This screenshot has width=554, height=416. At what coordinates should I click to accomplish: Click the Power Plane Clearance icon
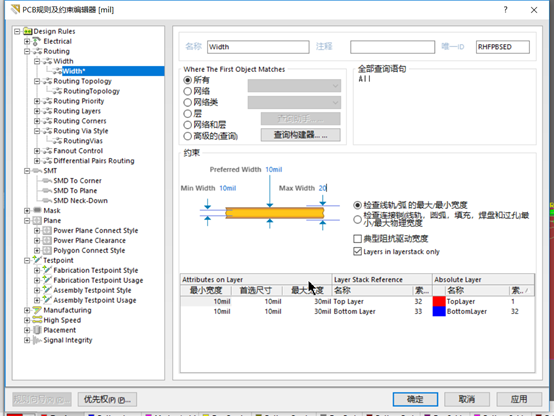(47, 240)
